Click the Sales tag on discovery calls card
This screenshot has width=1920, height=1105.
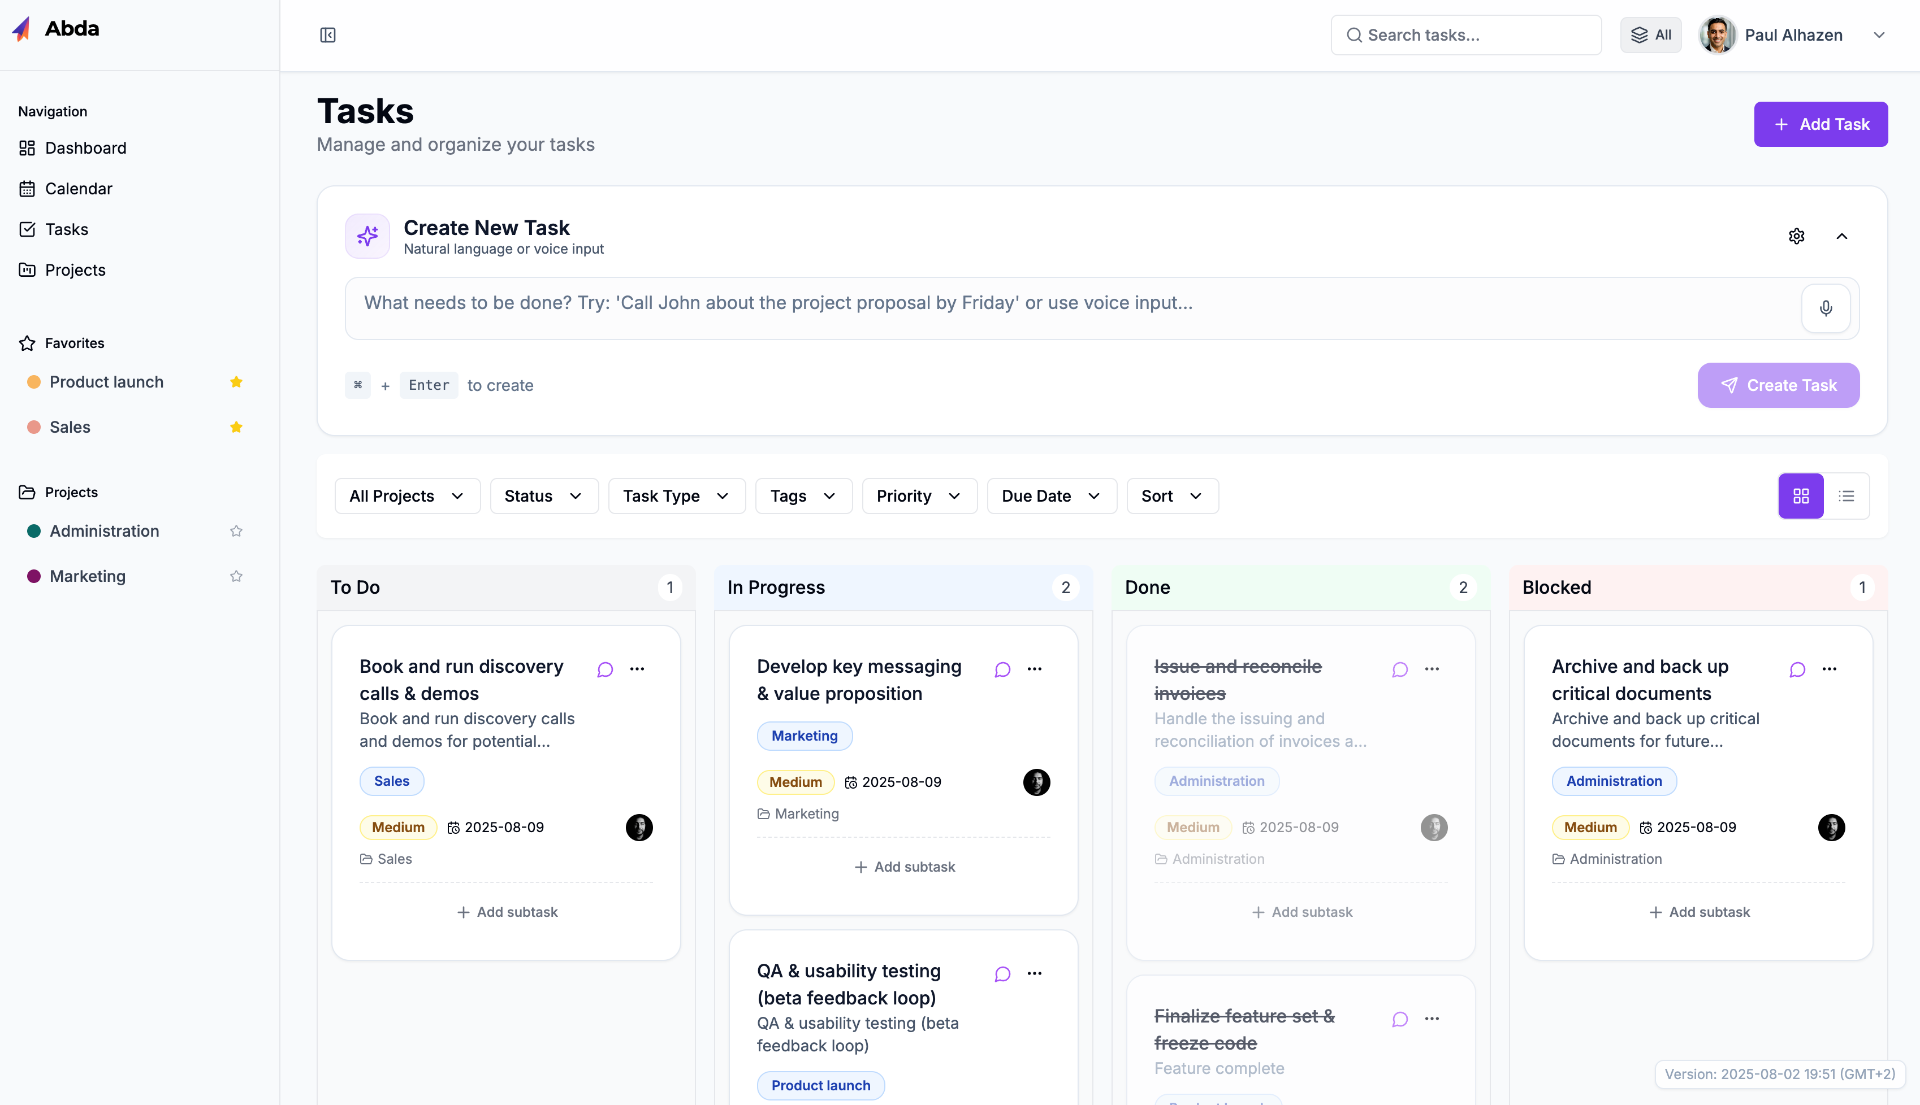click(x=391, y=781)
